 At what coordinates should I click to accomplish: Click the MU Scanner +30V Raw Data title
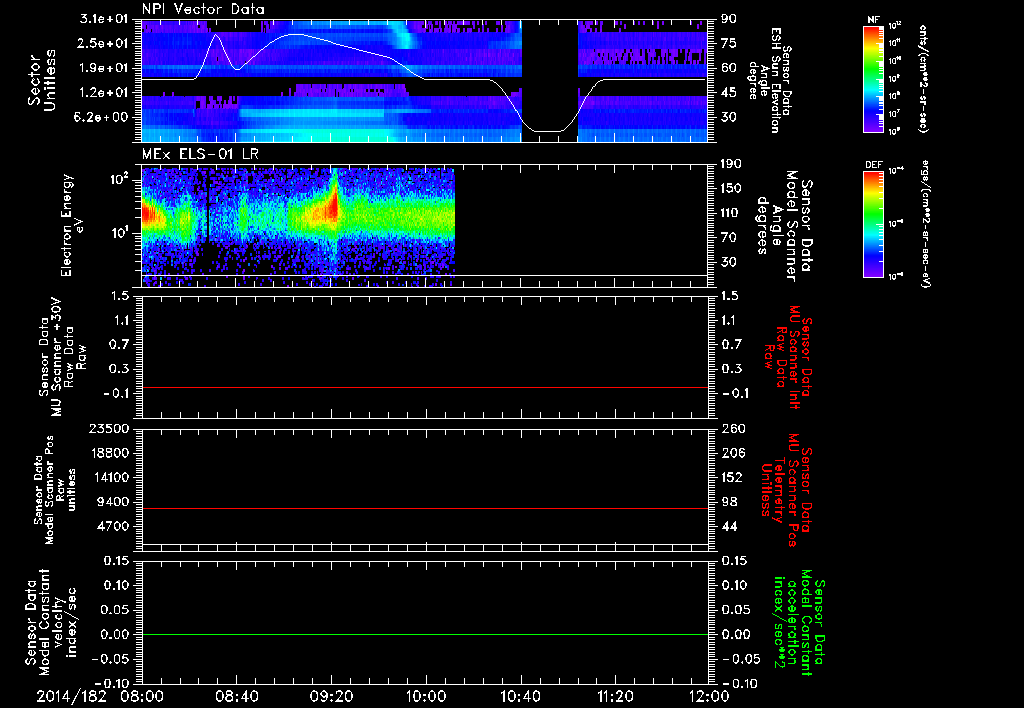coord(62,357)
